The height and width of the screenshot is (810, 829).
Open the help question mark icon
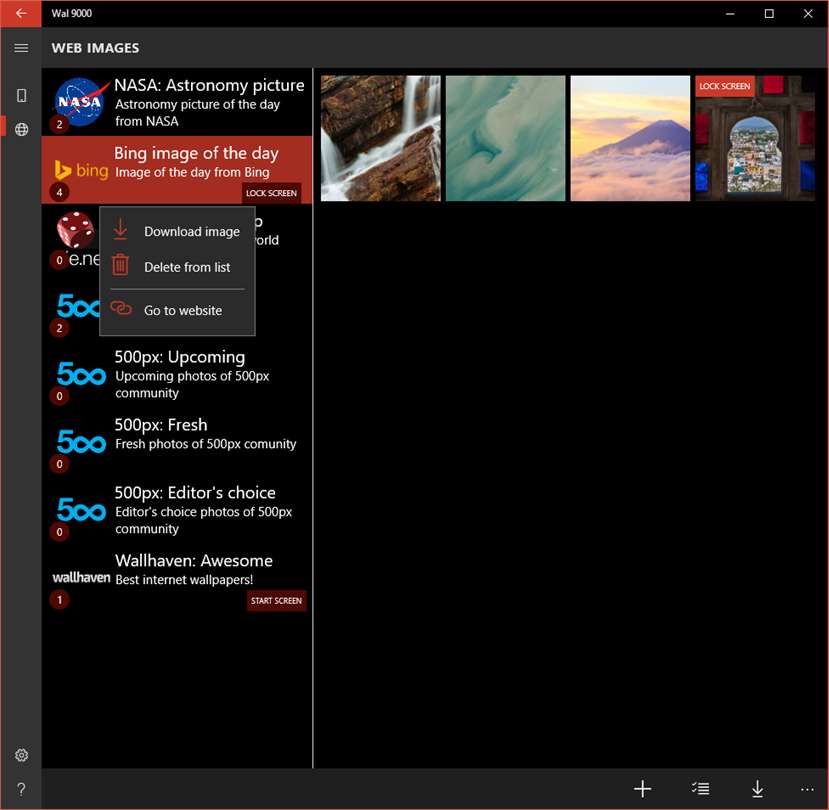click(21, 789)
